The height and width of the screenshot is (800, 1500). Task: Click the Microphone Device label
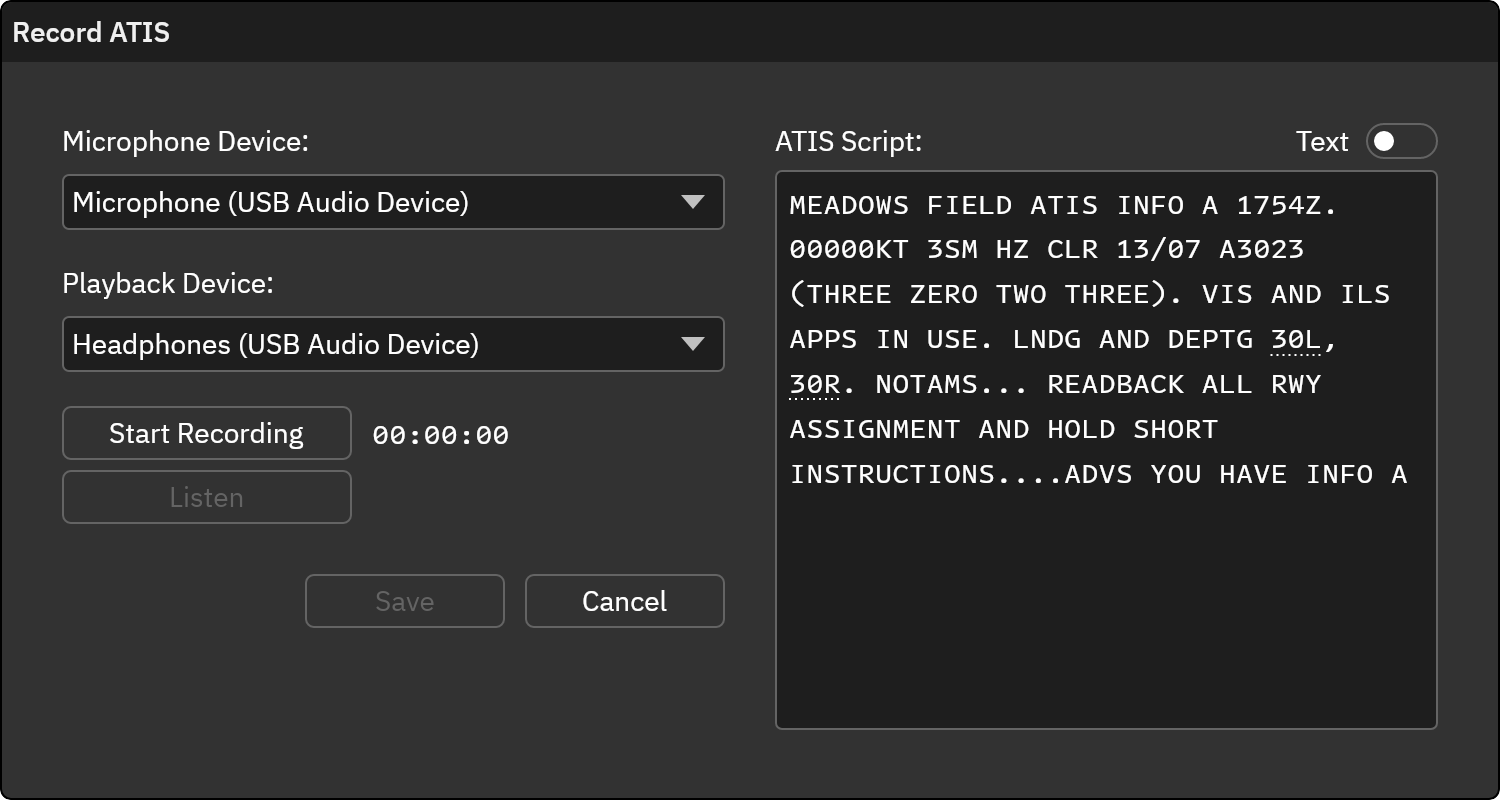click(x=186, y=142)
